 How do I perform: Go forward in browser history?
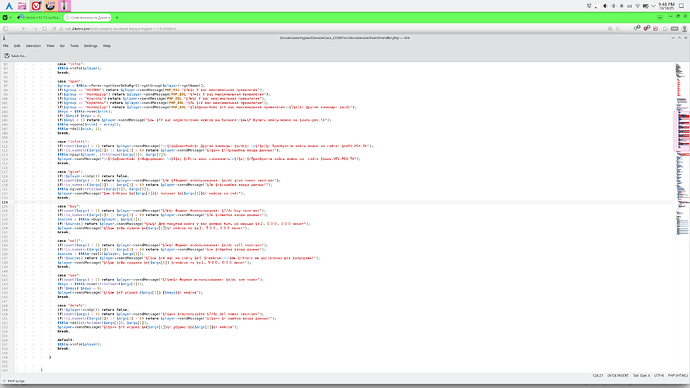[34, 29]
